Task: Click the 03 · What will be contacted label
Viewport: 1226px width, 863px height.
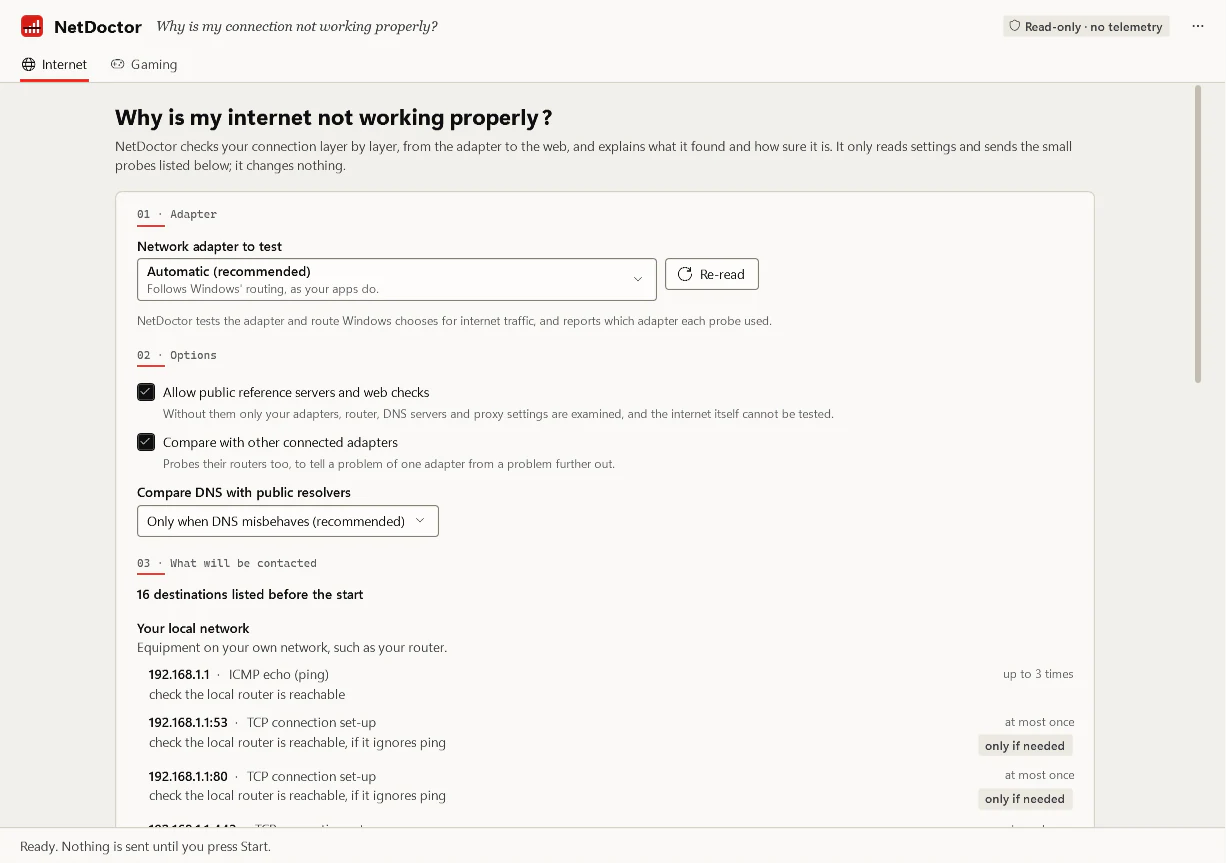Action: pyautogui.click(x=227, y=563)
